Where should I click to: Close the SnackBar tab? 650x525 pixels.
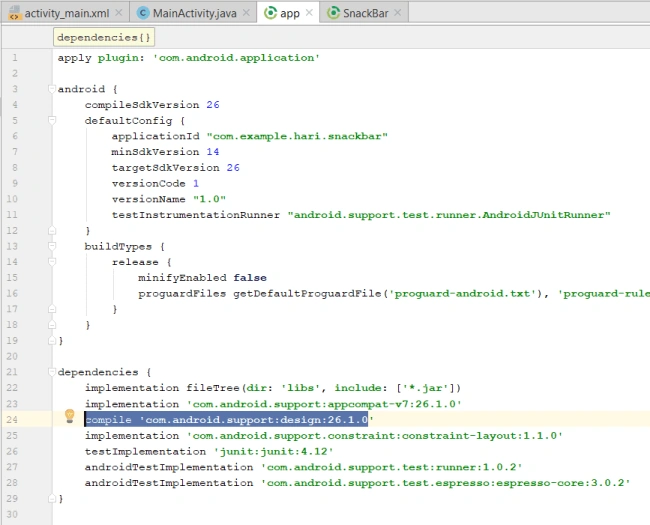(x=398, y=13)
